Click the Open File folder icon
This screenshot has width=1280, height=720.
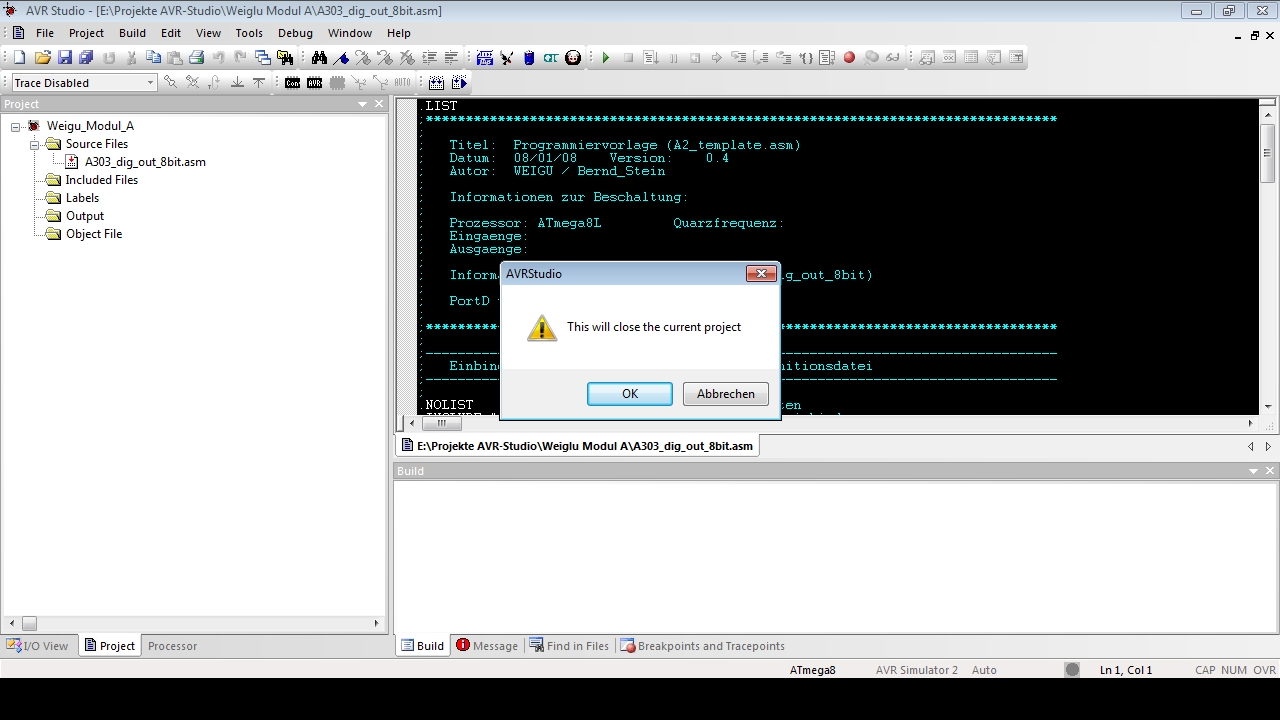click(x=43, y=58)
